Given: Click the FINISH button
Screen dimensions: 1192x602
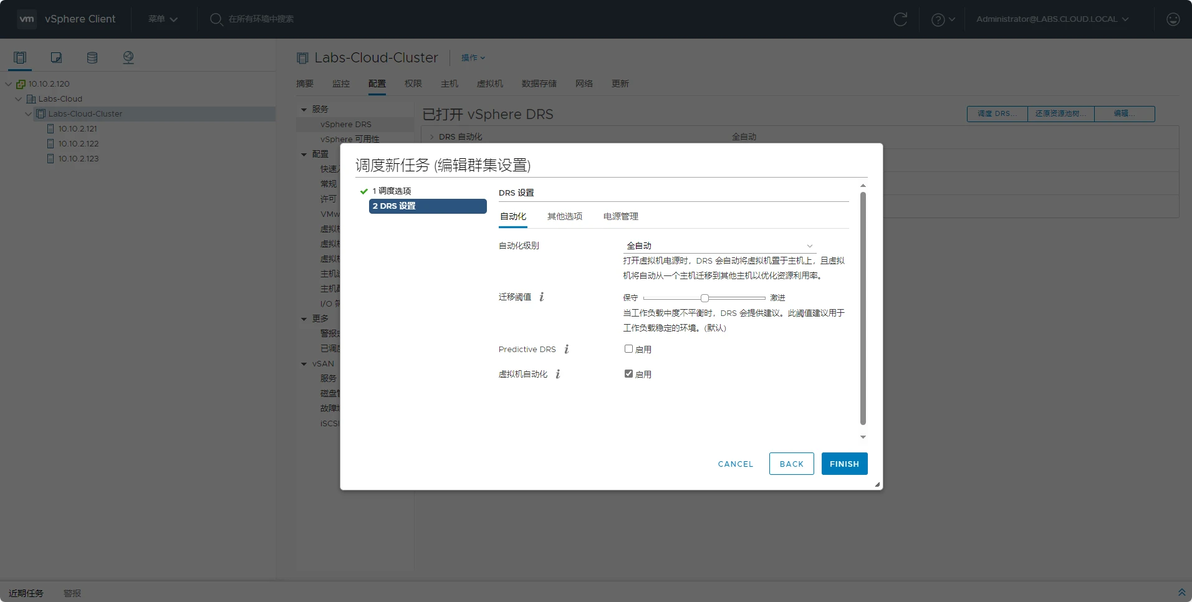Looking at the screenshot, I should pos(845,464).
